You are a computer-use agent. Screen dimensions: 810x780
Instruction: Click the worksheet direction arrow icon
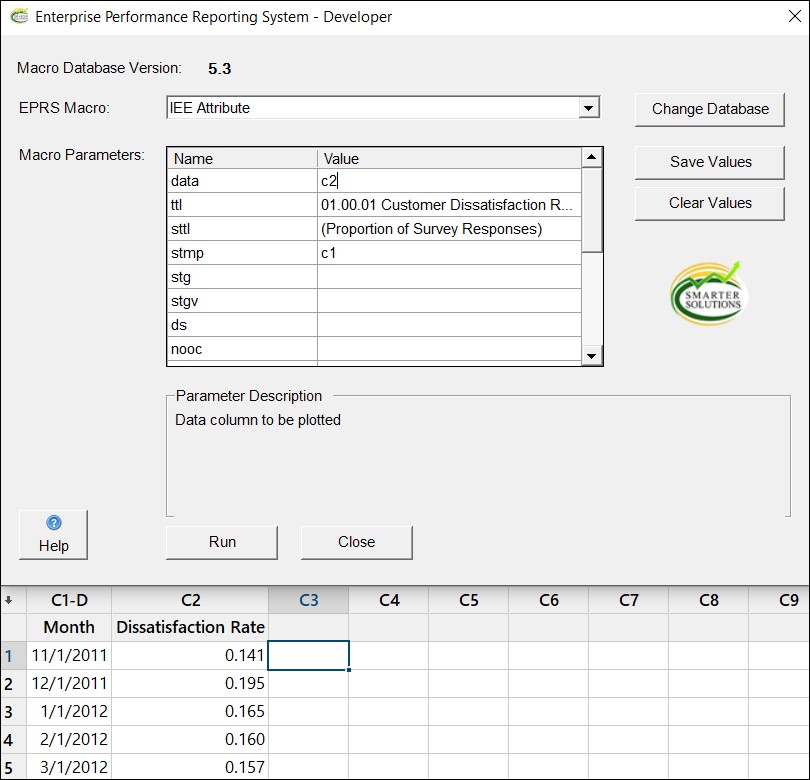[10, 600]
